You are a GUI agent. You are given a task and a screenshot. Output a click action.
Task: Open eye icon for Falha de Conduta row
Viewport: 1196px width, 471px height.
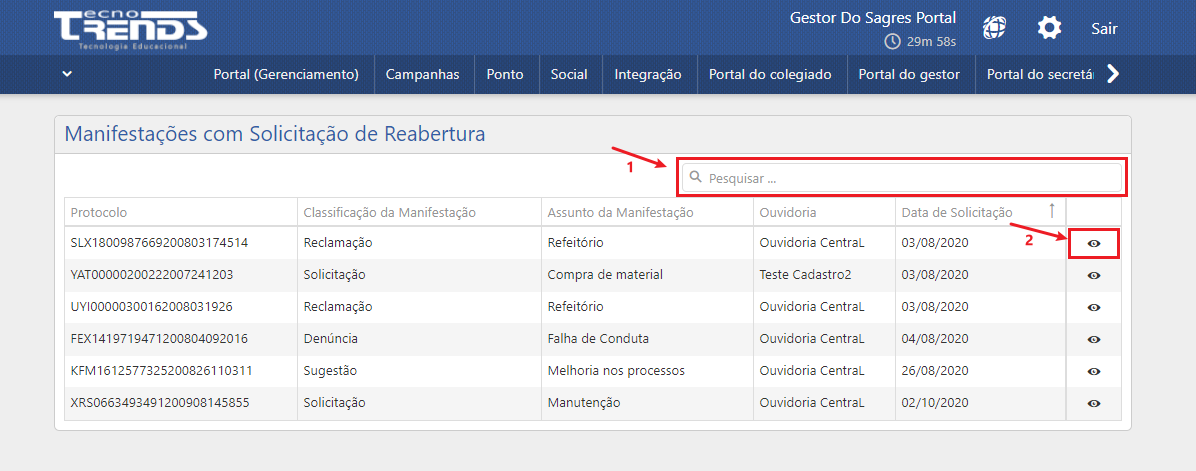coord(1093,339)
